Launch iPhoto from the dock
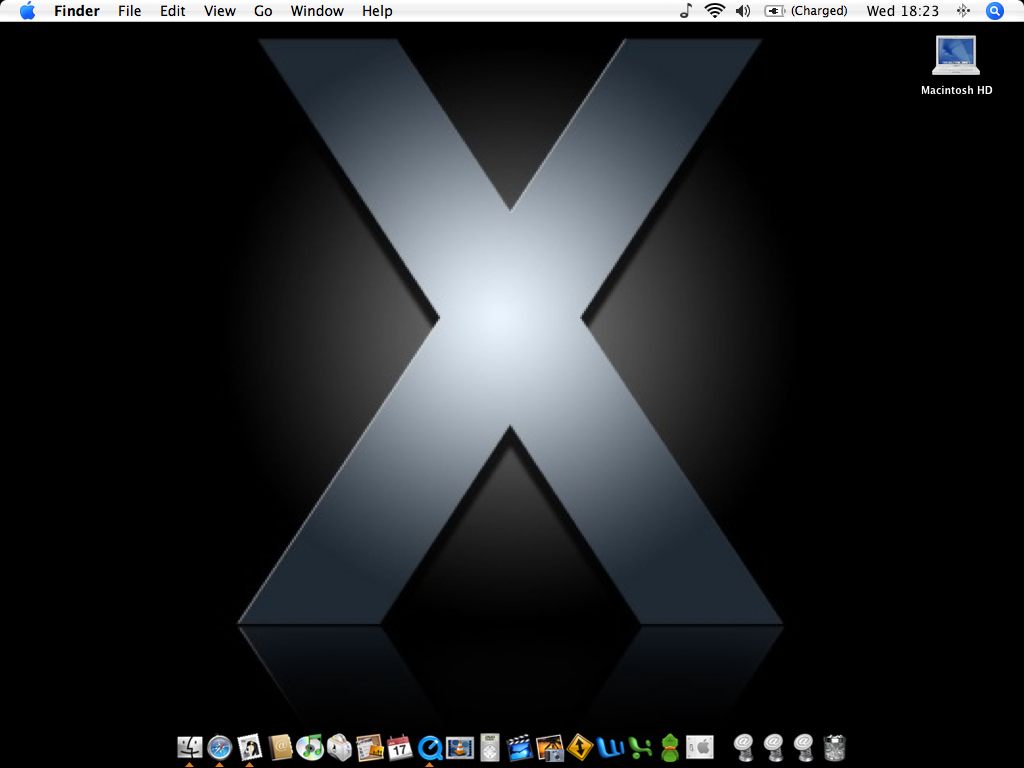The height and width of the screenshot is (768, 1024). coord(550,747)
